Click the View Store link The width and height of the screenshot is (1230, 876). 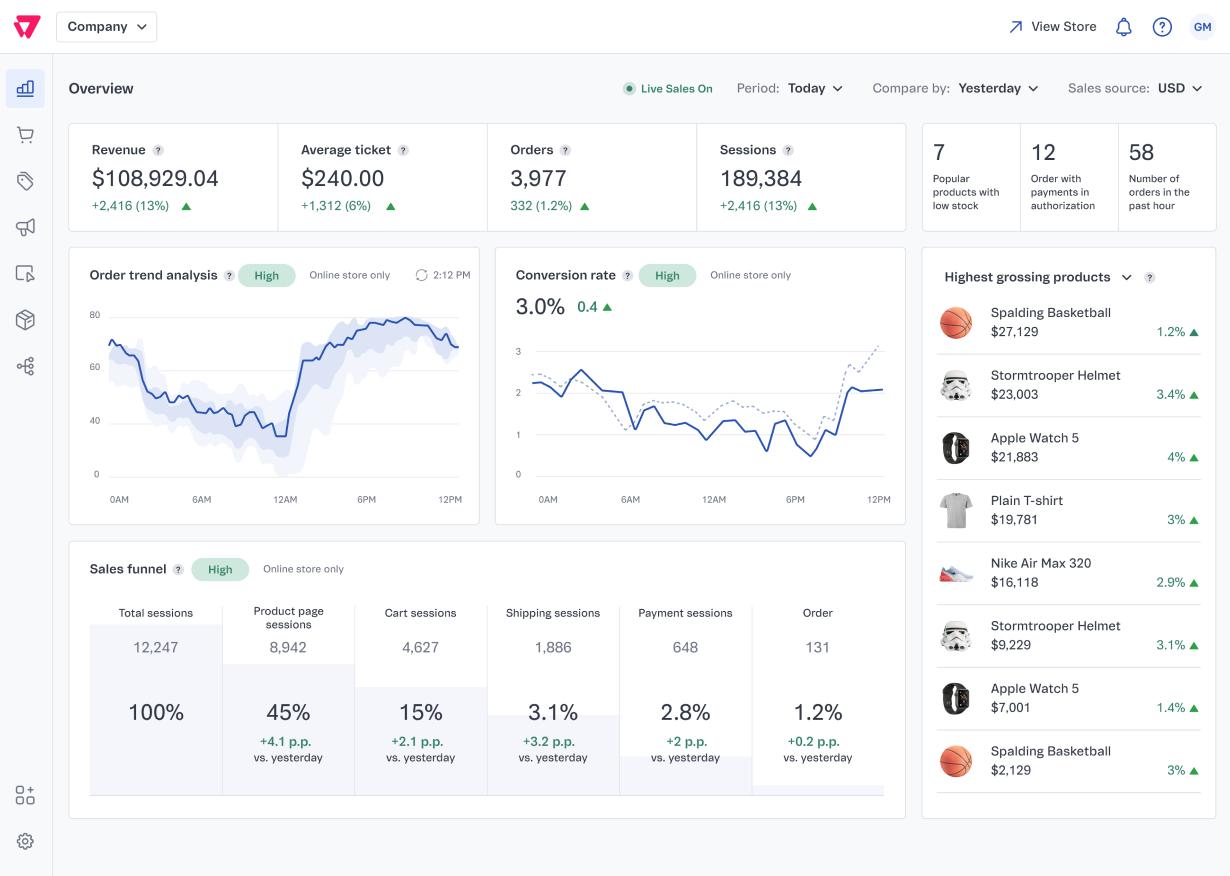[1052, 27]
